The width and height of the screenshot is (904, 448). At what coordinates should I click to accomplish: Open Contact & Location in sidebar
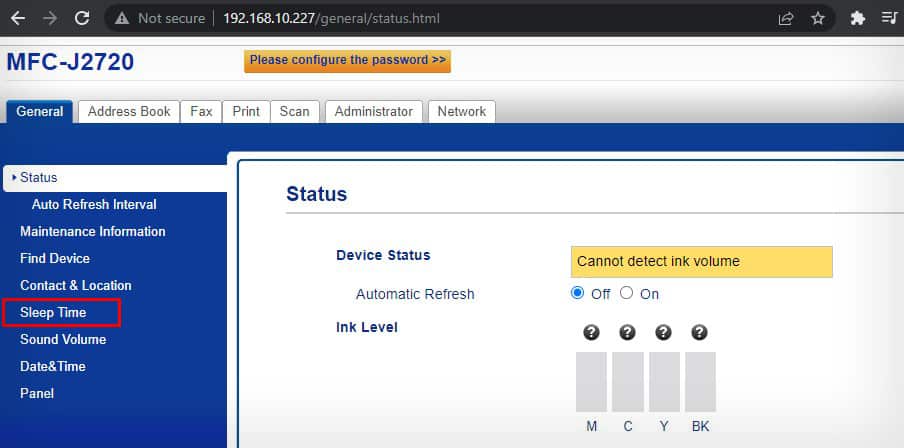click(x=76, y=285)
